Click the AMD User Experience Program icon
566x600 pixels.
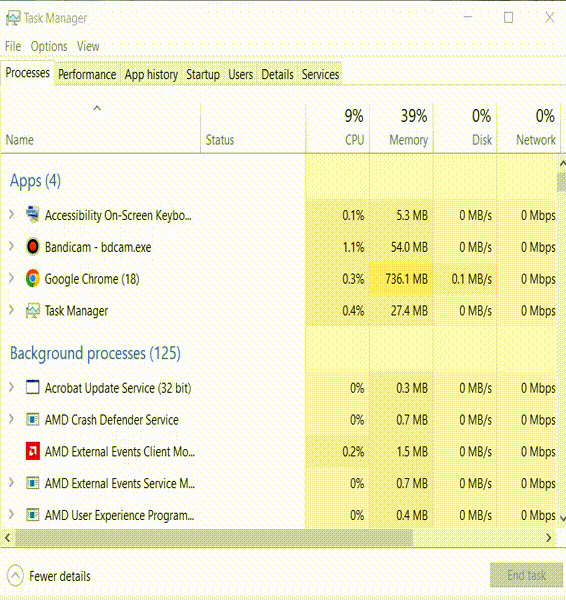click(x=33, y=515)
